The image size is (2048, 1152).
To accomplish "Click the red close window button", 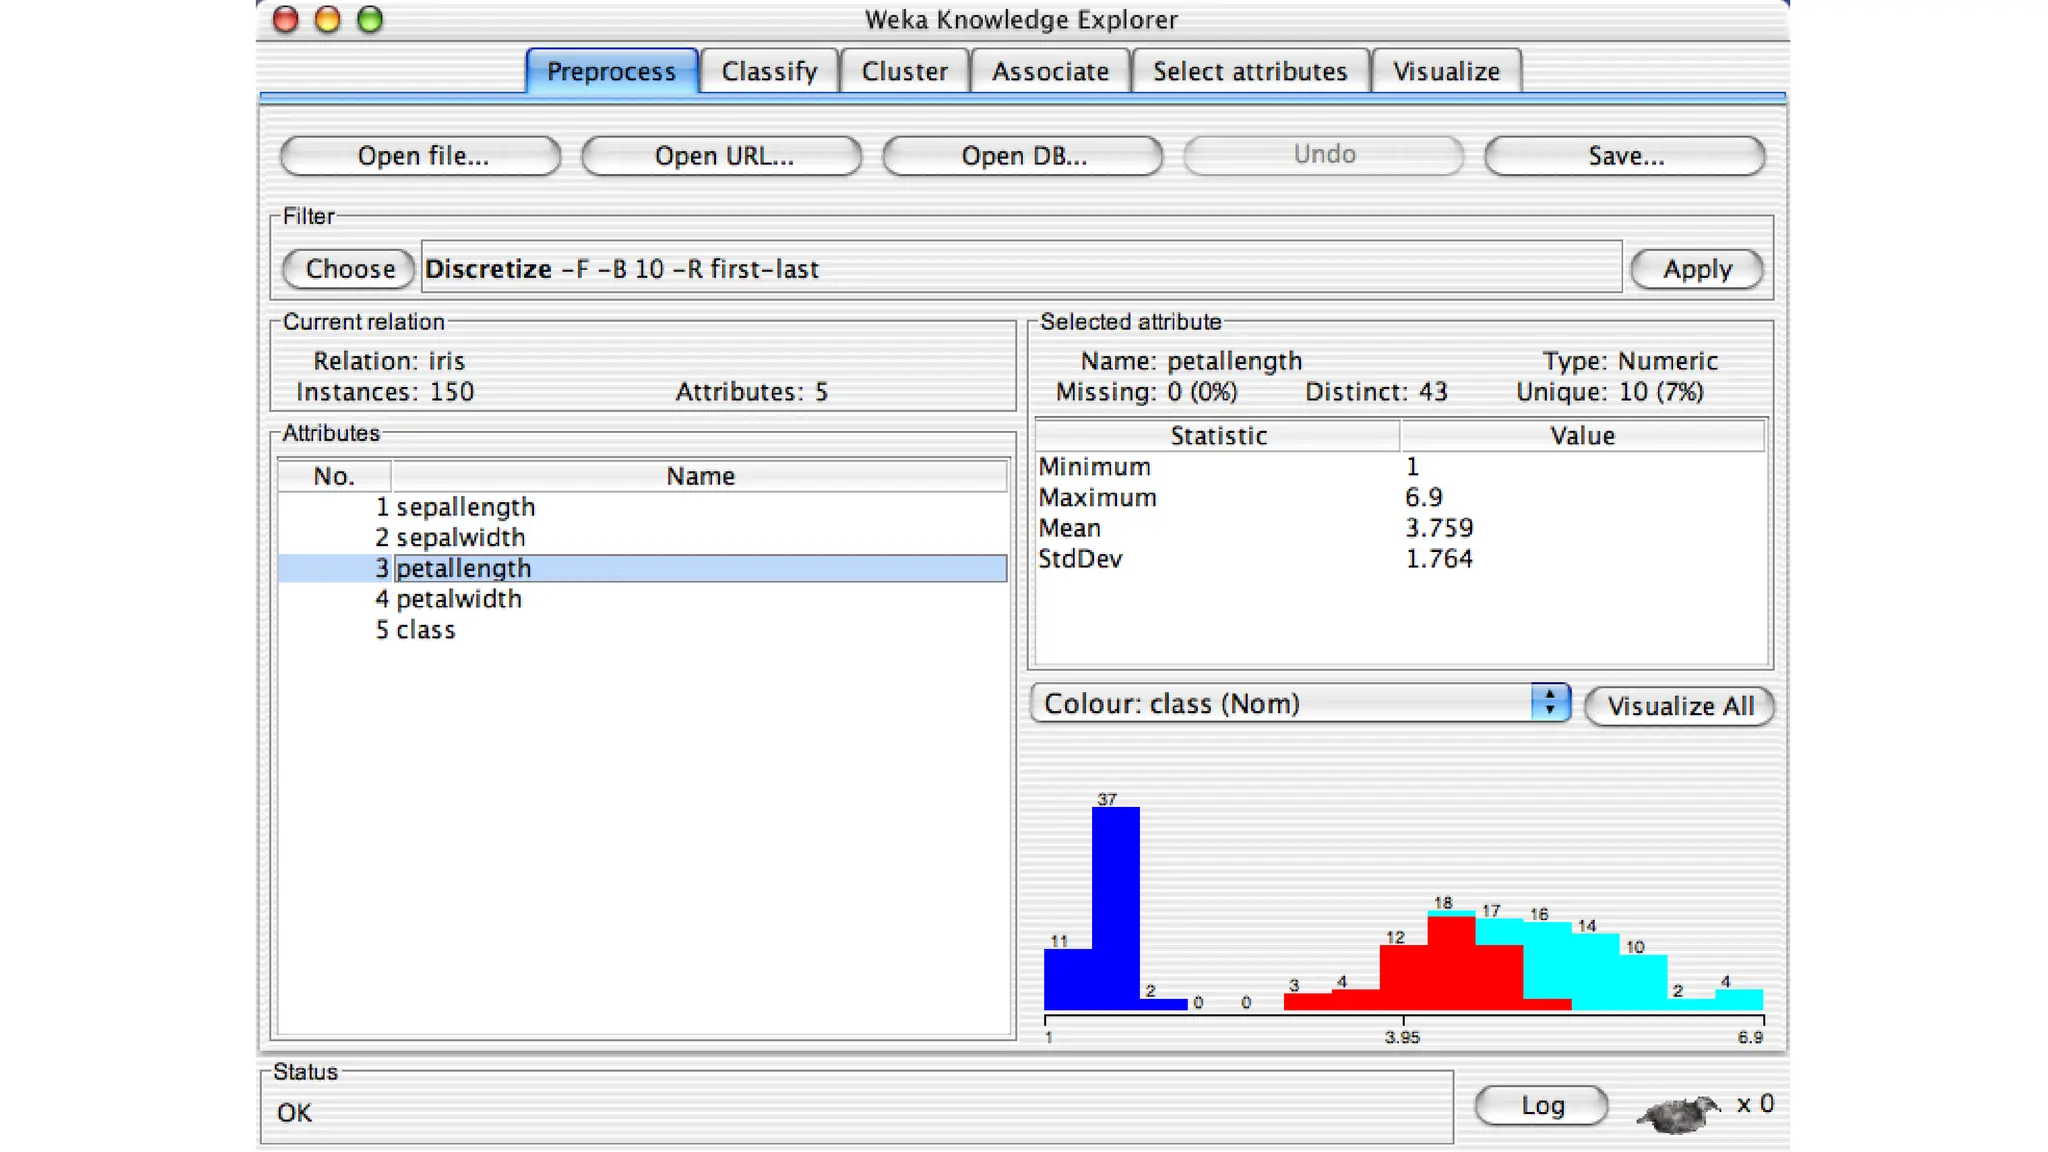I will 286,19.
